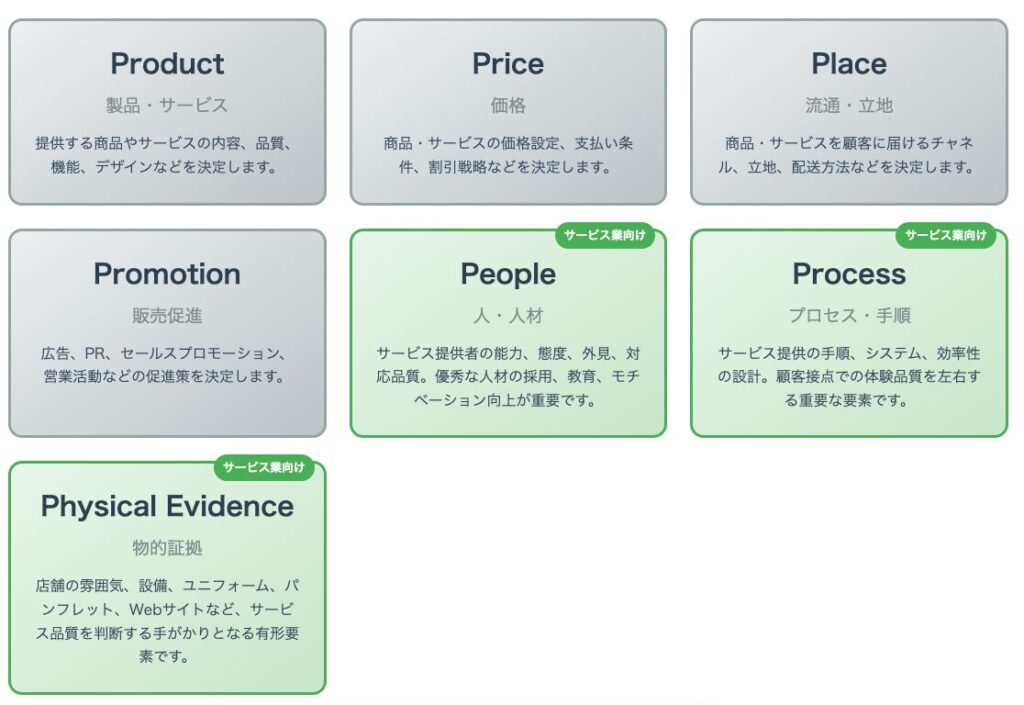Click the Promotion description text
Viewport: 1024px width, 705px height.
(x=164, y=365)
